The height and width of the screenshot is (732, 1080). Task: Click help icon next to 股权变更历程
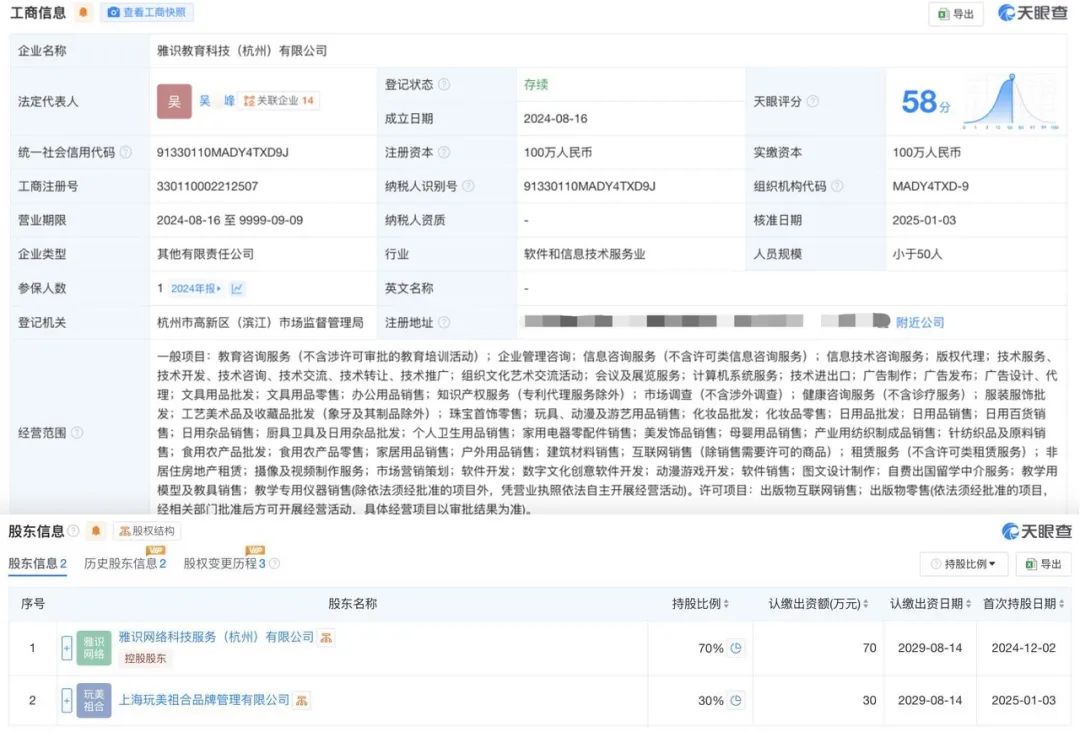(x=274, y=563)
